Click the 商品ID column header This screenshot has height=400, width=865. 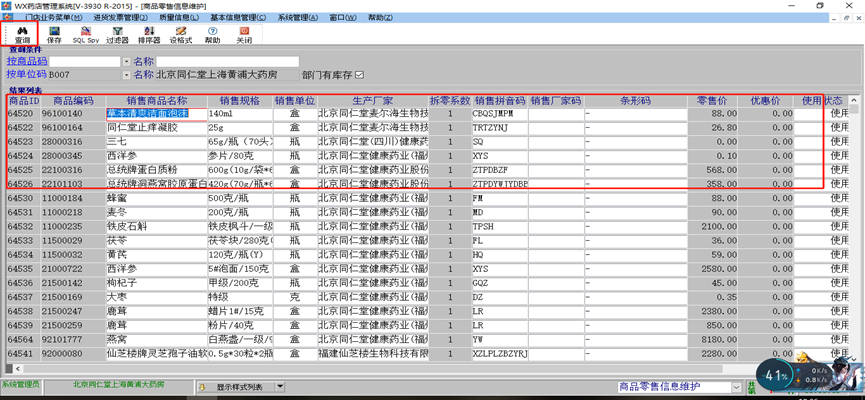point(24,101)
